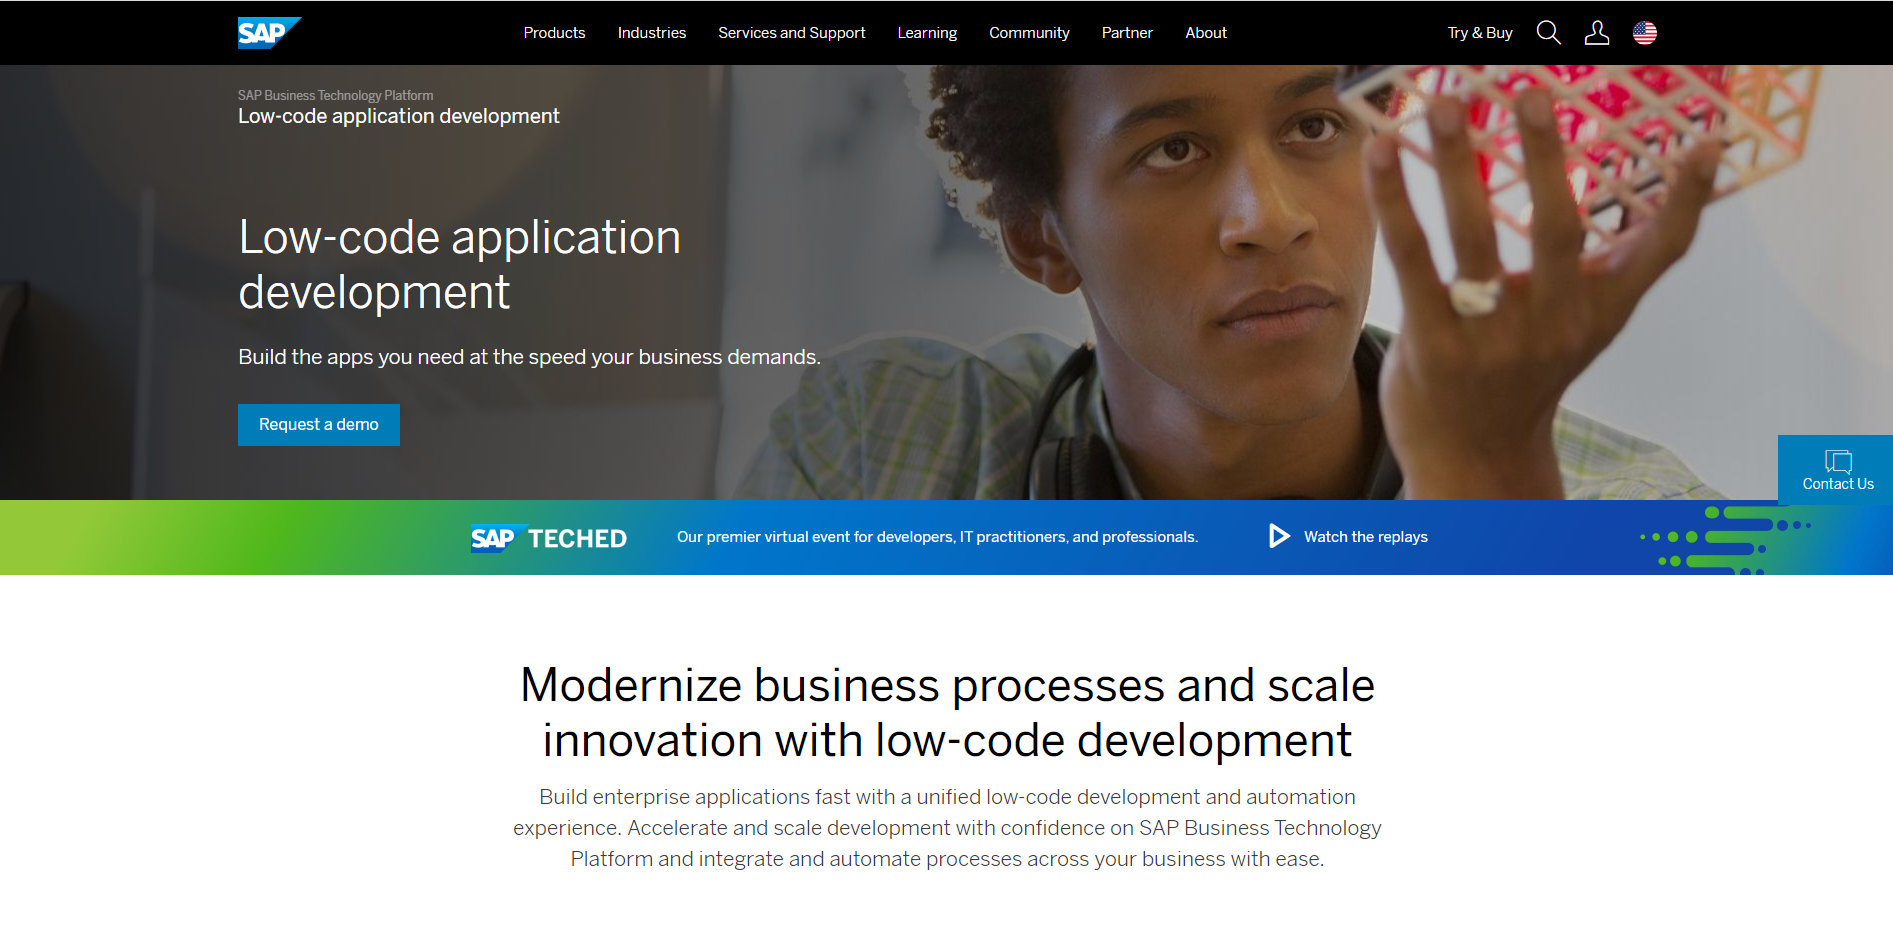Click the SAP logo in header
The height and width of the screenshot is (929, 1893).
tap(267, 33)
